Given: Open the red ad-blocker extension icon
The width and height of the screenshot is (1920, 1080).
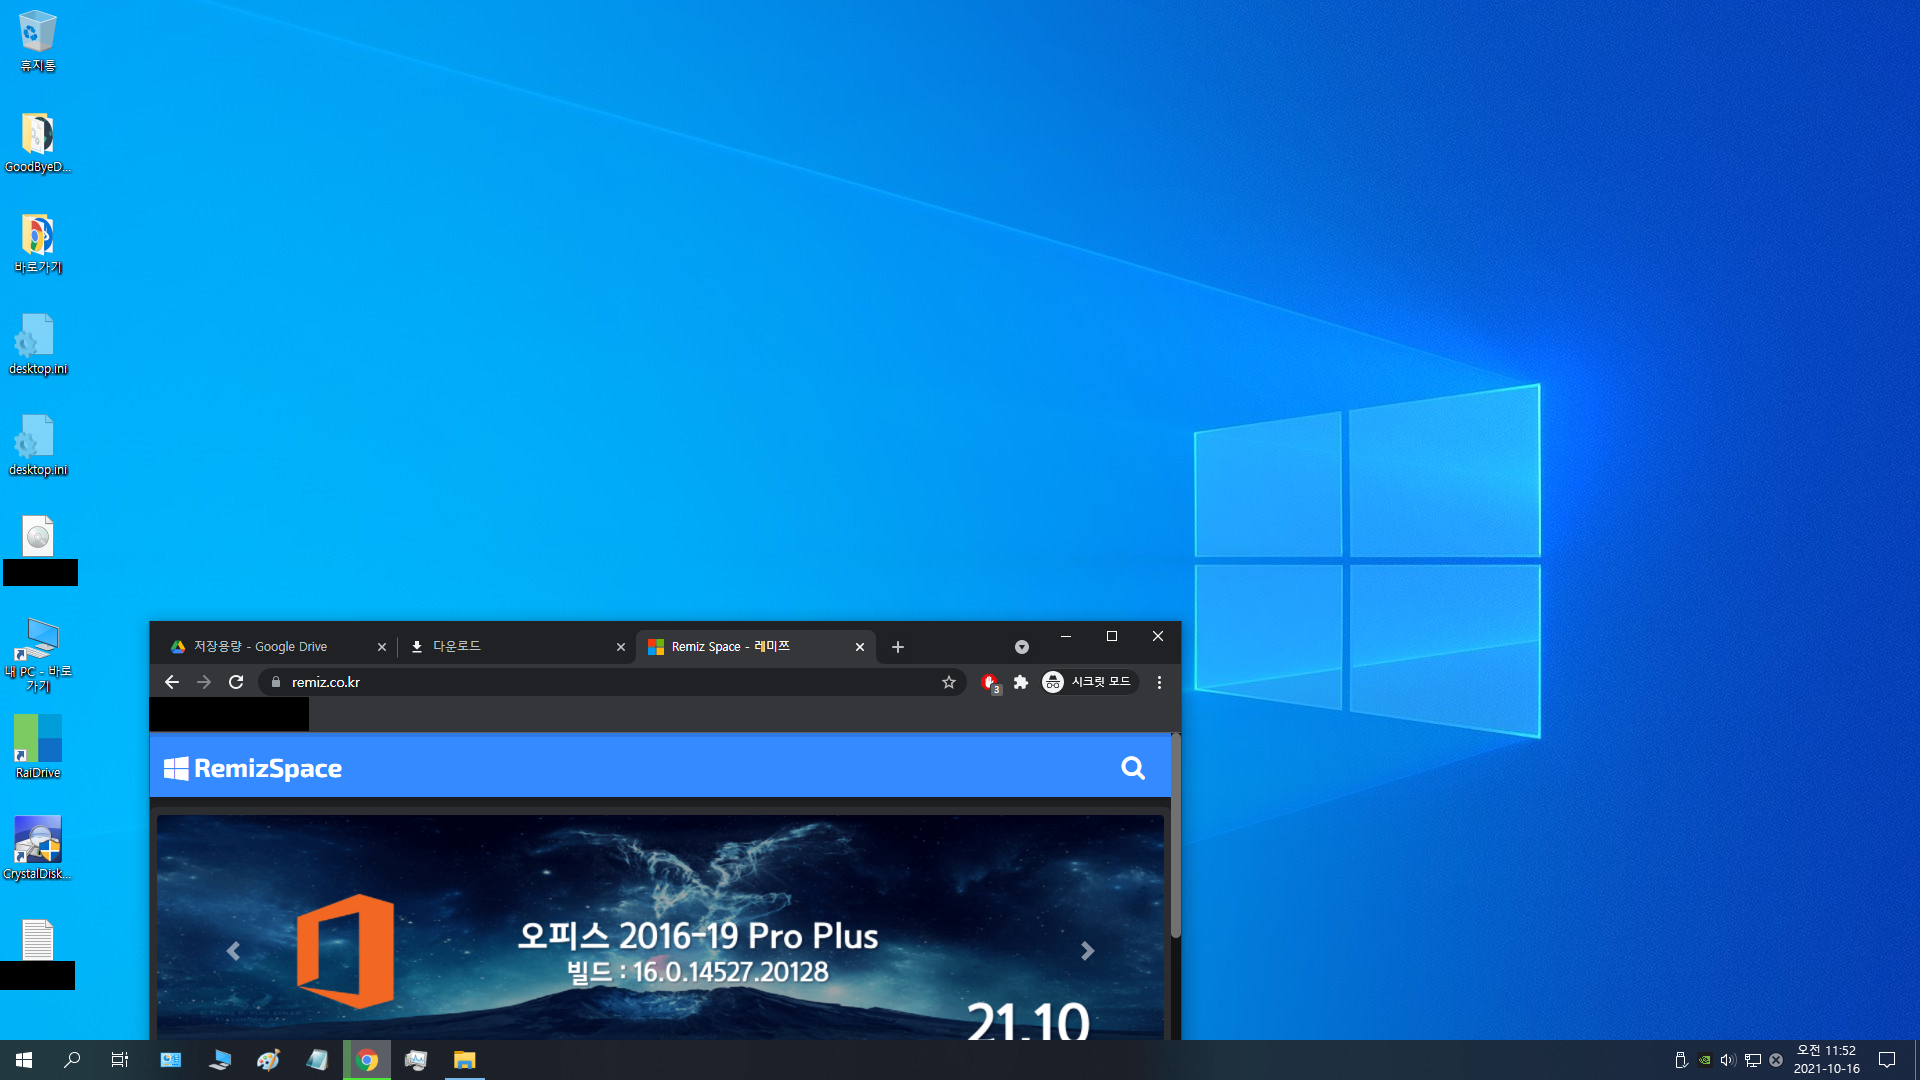Looking at the screenshot, I should [990, 683].
